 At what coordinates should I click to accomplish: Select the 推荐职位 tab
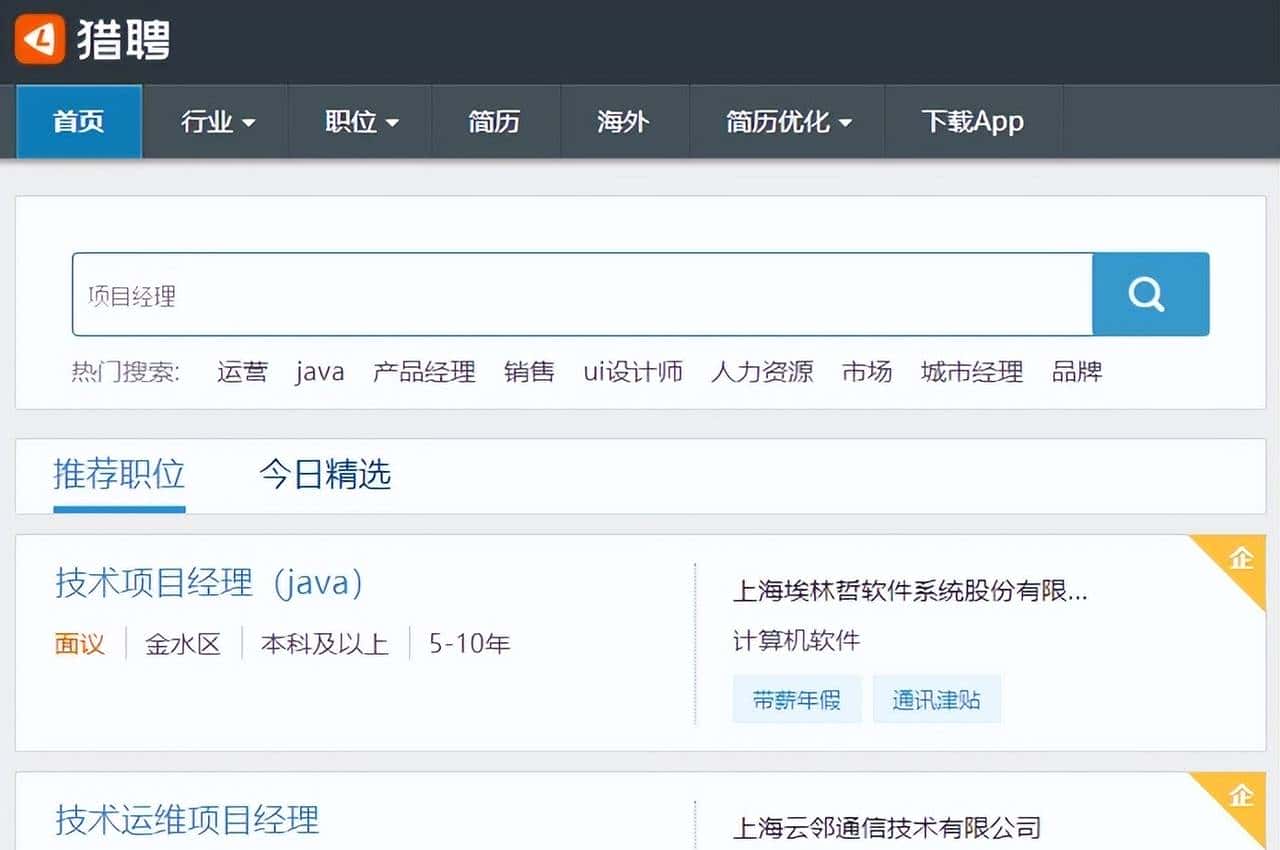click(119, 476)
